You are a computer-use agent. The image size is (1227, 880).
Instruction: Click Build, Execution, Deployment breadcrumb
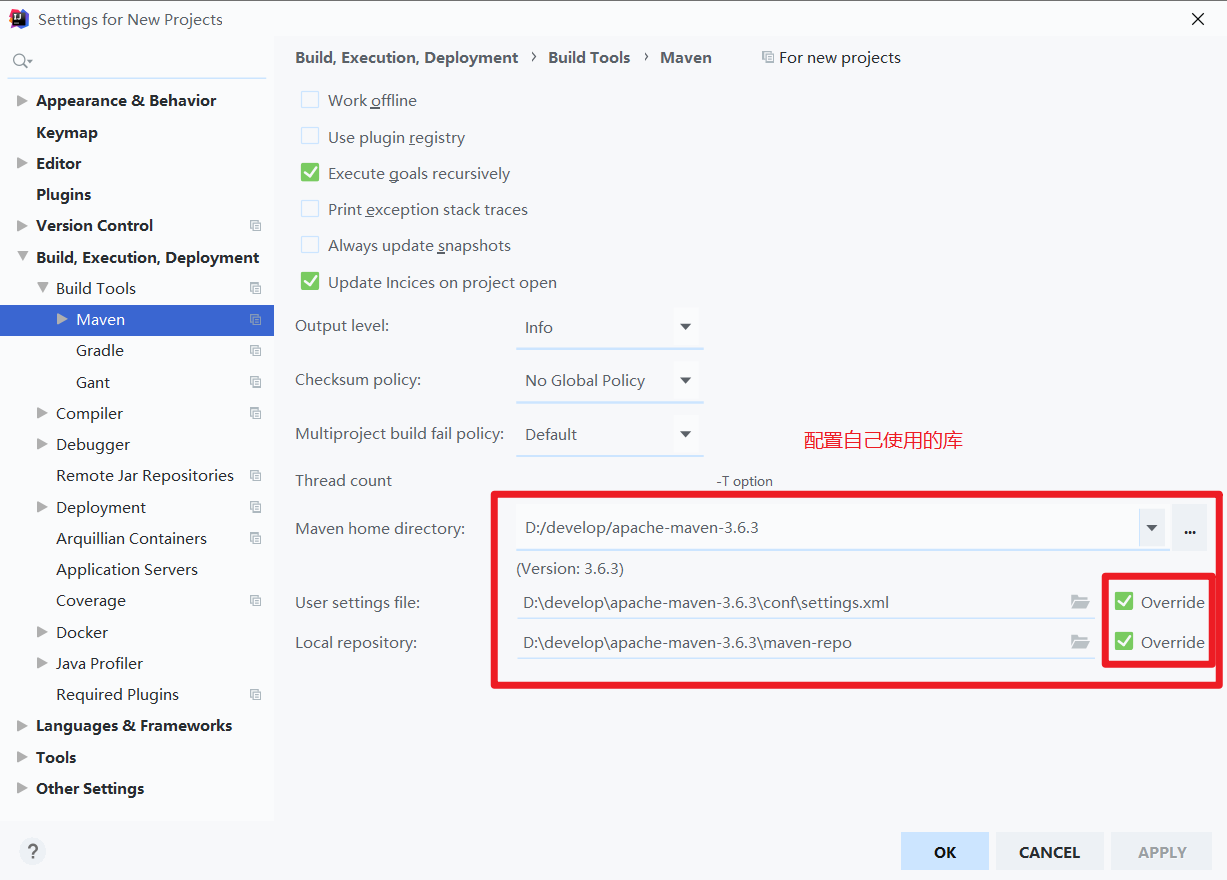pyautogui.click(x=407, y=58)
